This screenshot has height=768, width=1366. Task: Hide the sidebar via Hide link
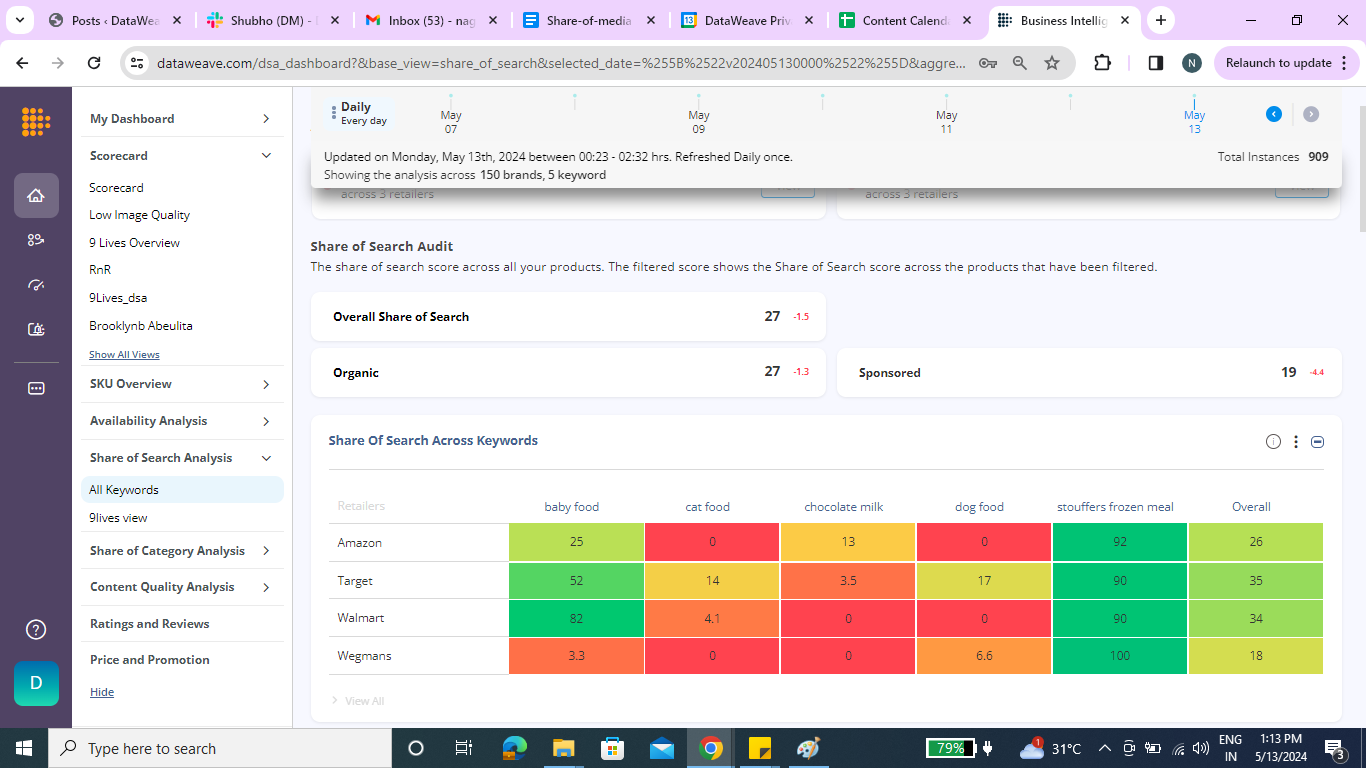102,692
